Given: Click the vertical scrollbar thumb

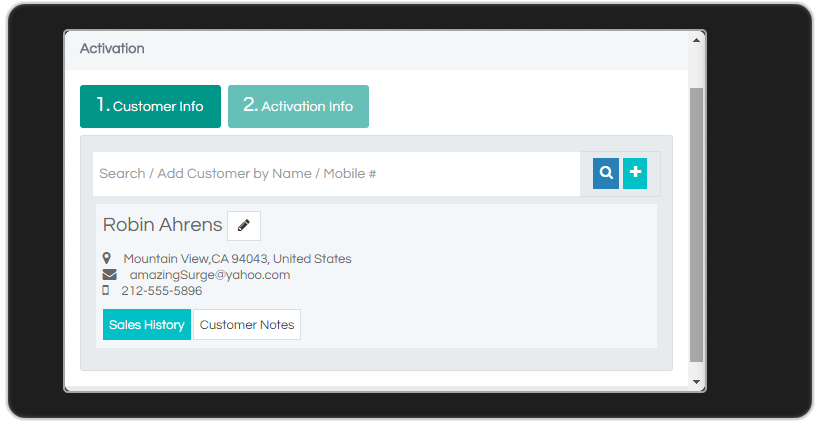Looking at the screenshot, I should click(696, 225).
